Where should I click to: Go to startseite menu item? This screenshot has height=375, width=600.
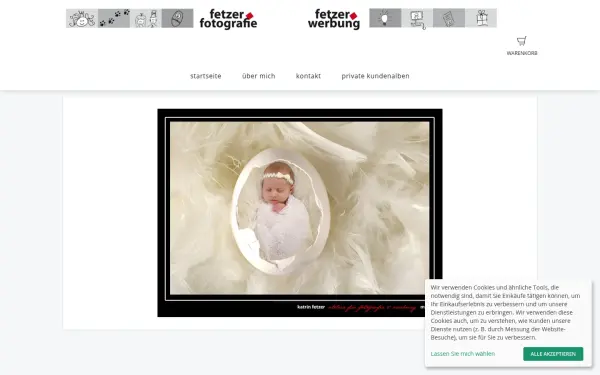click(206, 76)
